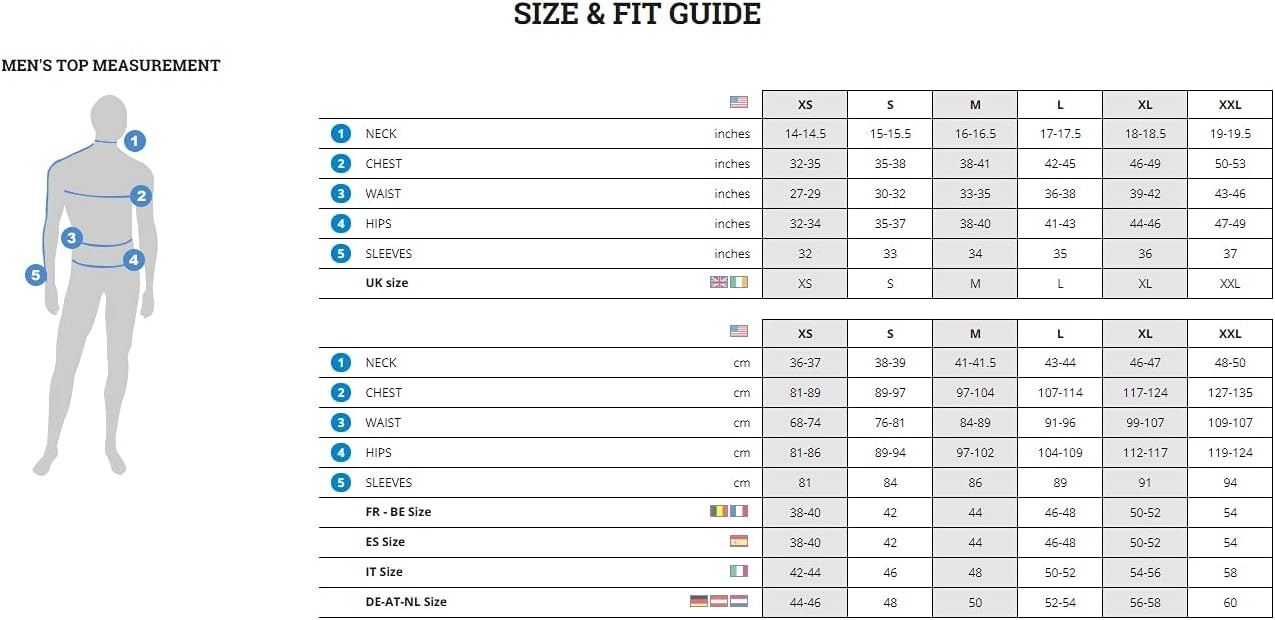Viewport: 1275px width, 620px height.
Task: Click the number 1 neck marker on the mannequin
Action: 135,141
